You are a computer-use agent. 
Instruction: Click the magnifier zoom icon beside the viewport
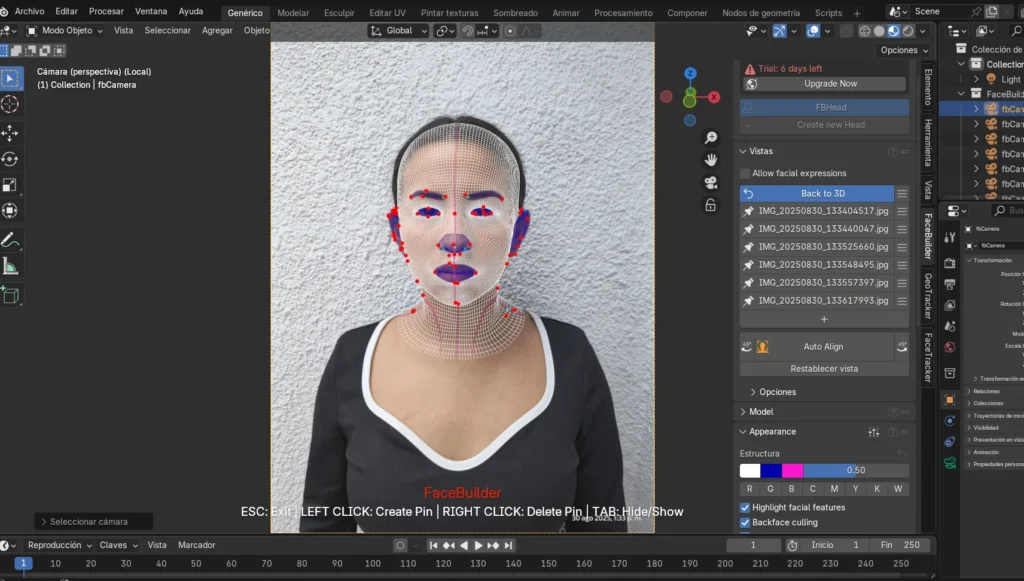click(x=710, y=137)
